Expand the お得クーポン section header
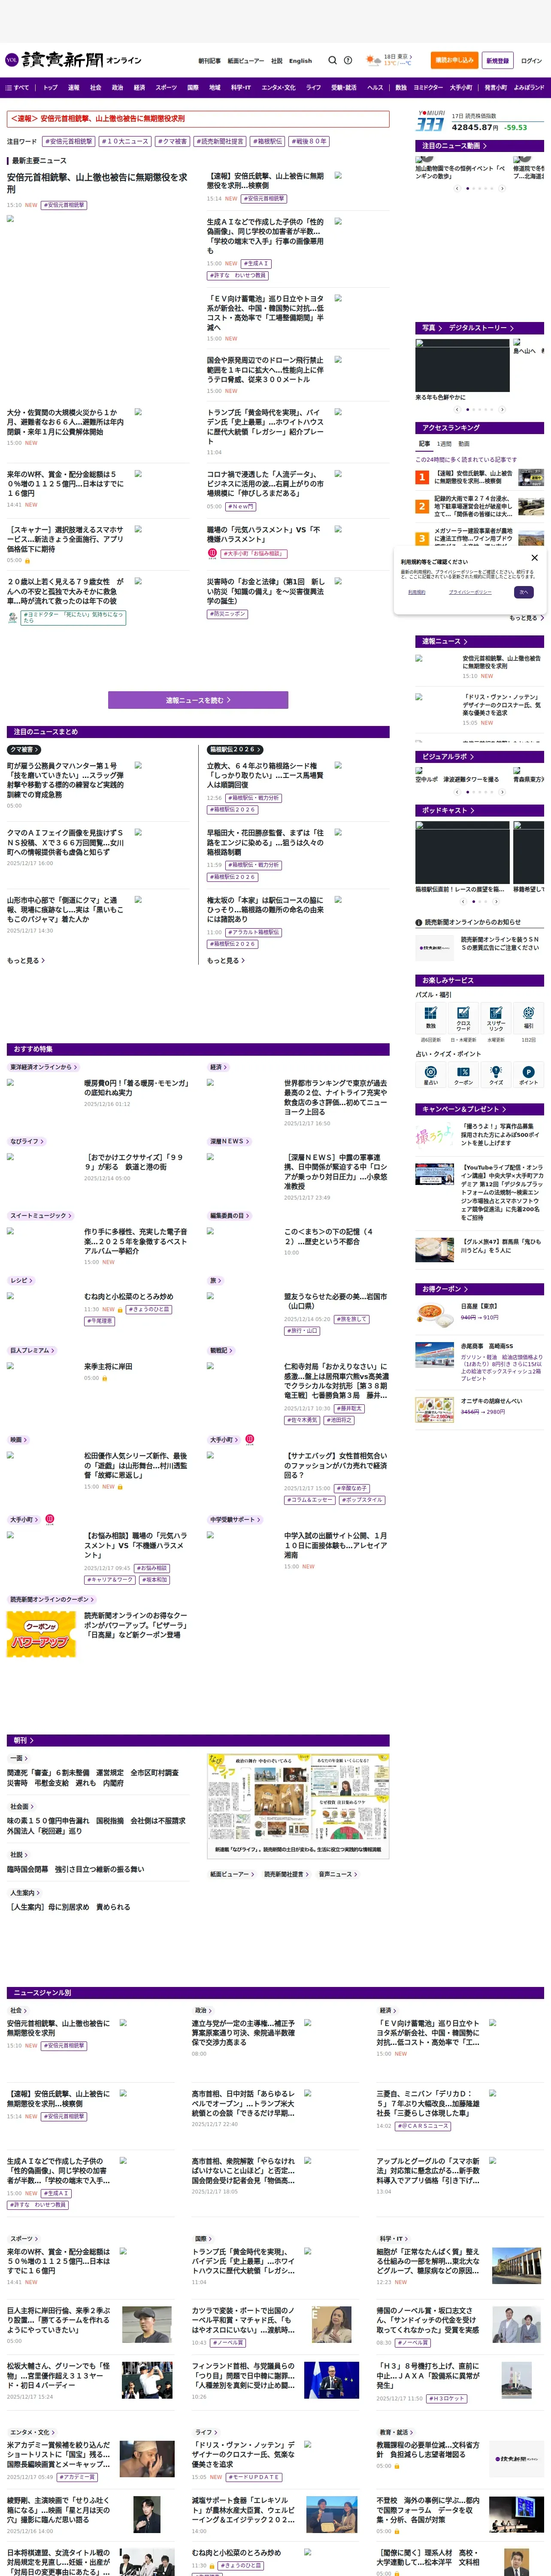The width and height of the screenshot is (551, 2576). coord(480,1289)
